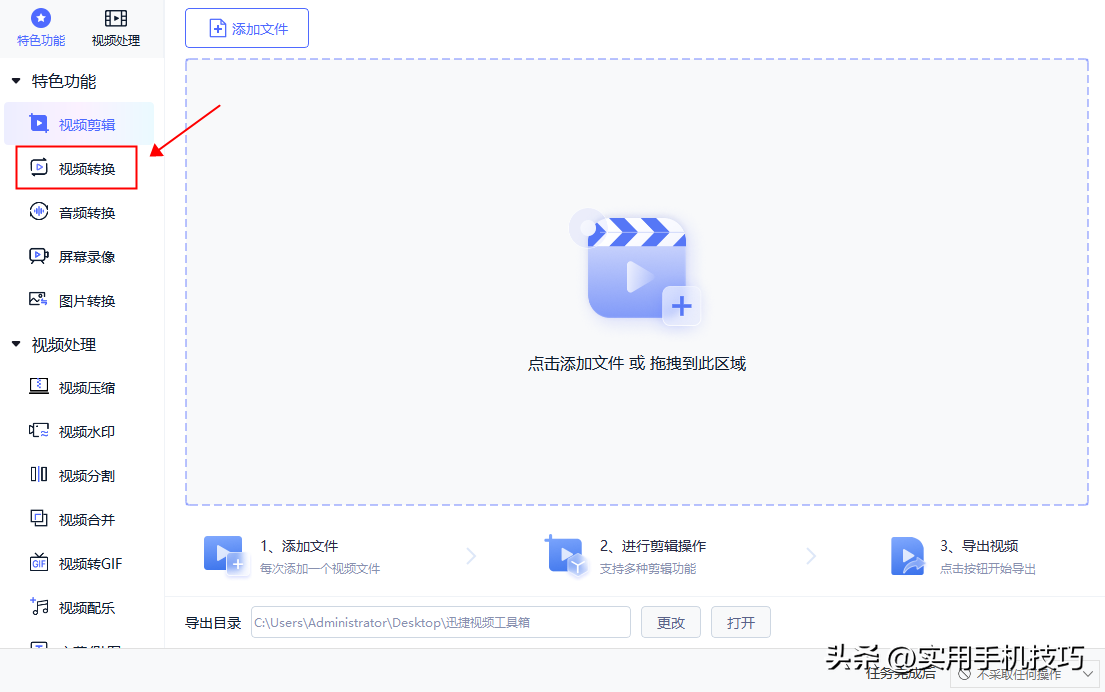Image resolution: width=1105 pixels, height=692 pixels.
Task: Click 每次添加一个视频文件 hint text
Action: point(320,568)
